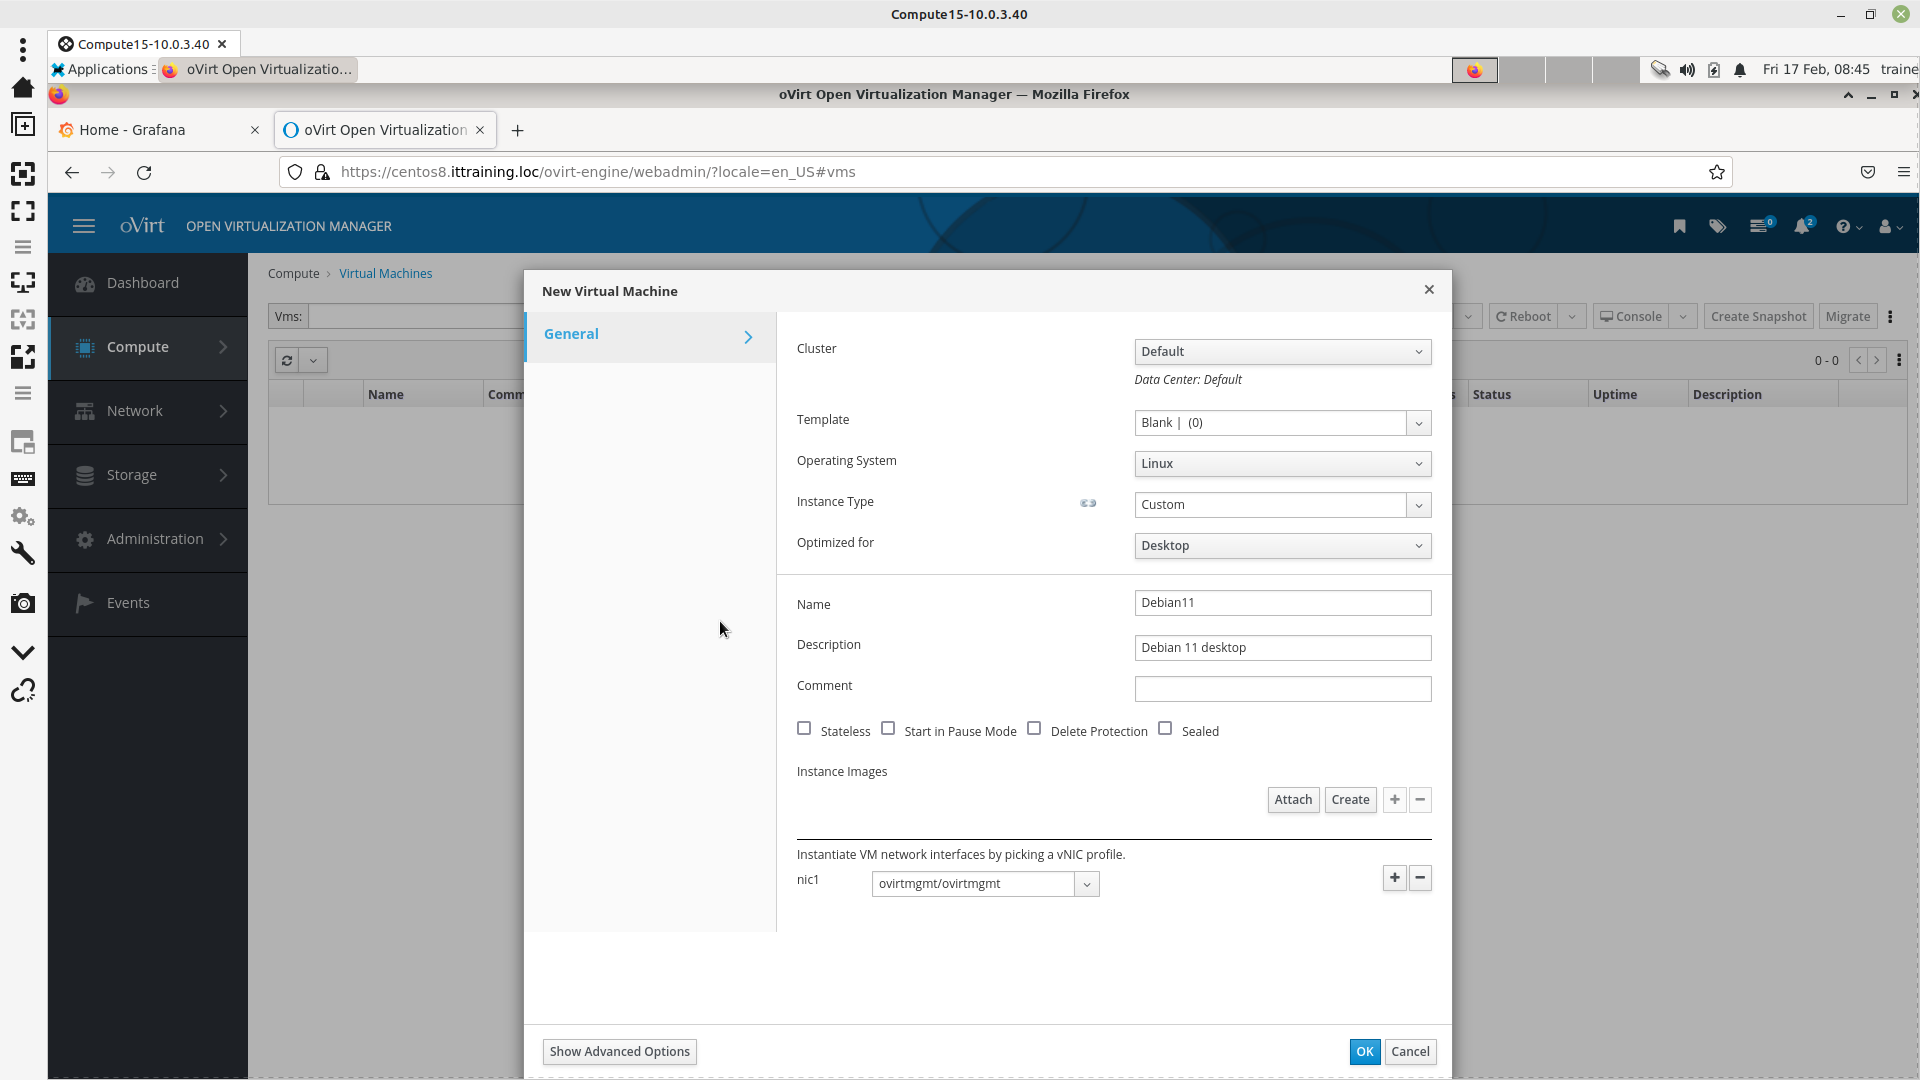Click the refresh icon in VM list toolbar
Image resolution: width=1920 pixels, height=1080 pixels.
pos(287,361)
